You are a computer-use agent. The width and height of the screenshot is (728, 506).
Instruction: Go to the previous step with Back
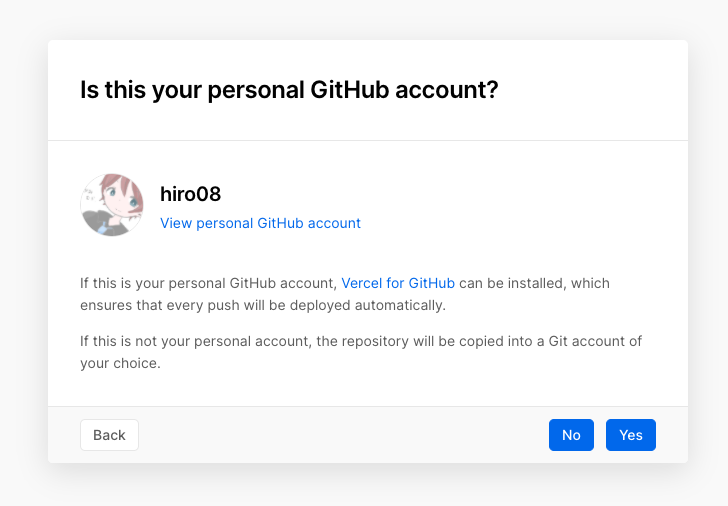pos(109,435)
